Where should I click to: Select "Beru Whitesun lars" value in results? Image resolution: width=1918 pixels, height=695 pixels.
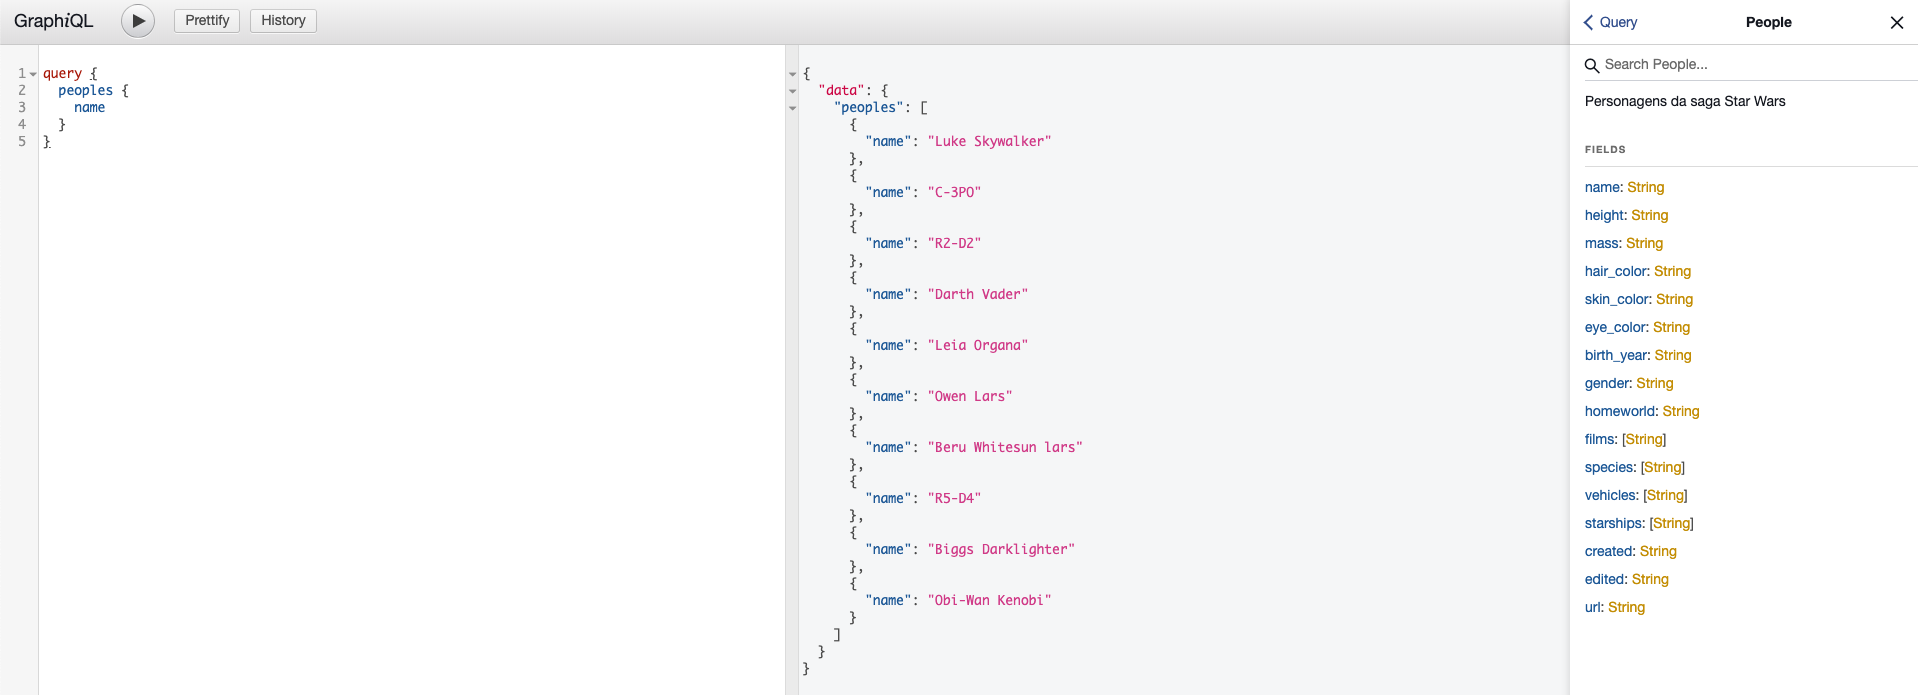tap(1005, 448)
